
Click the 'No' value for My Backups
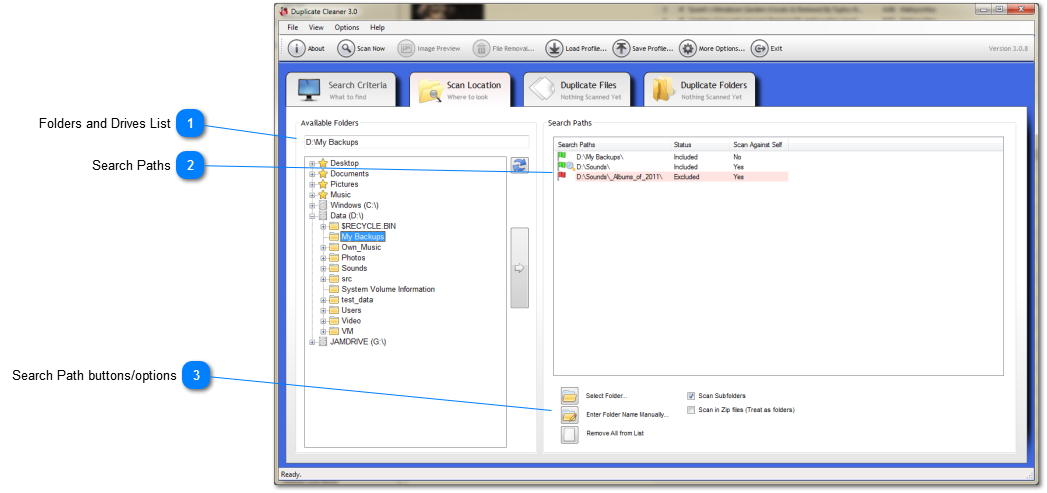pyautogui.click(x=737, y=156)
